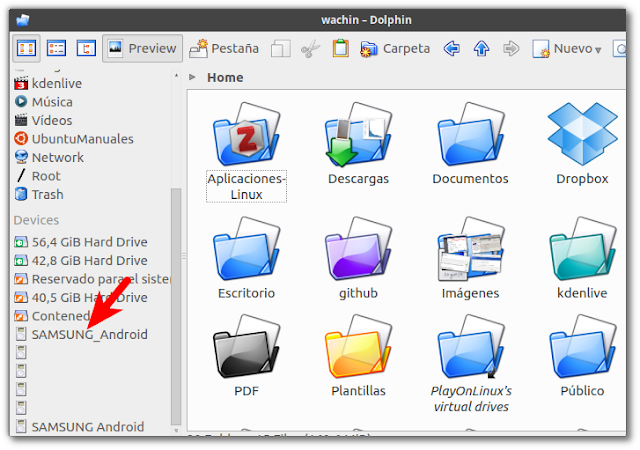Select 56,4 GiB Hard Drive
640x450 pixels.
pyautogui.click(x=81, y=242)
